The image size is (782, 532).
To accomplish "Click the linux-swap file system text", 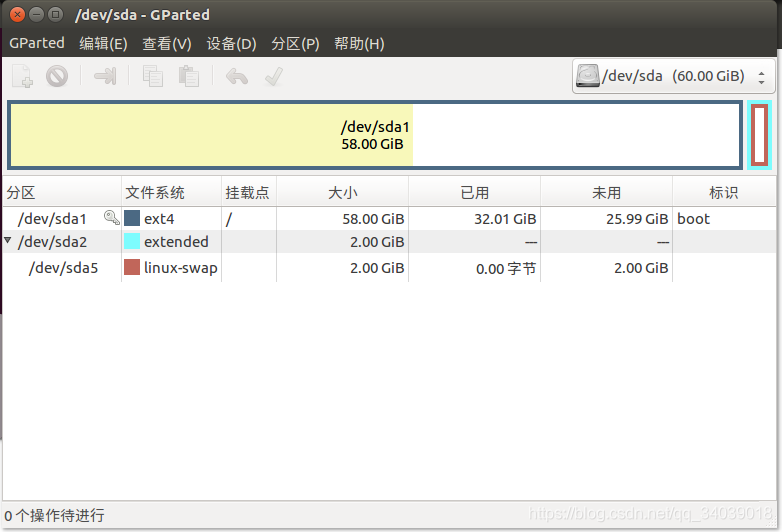I will [x=181, y=268].
